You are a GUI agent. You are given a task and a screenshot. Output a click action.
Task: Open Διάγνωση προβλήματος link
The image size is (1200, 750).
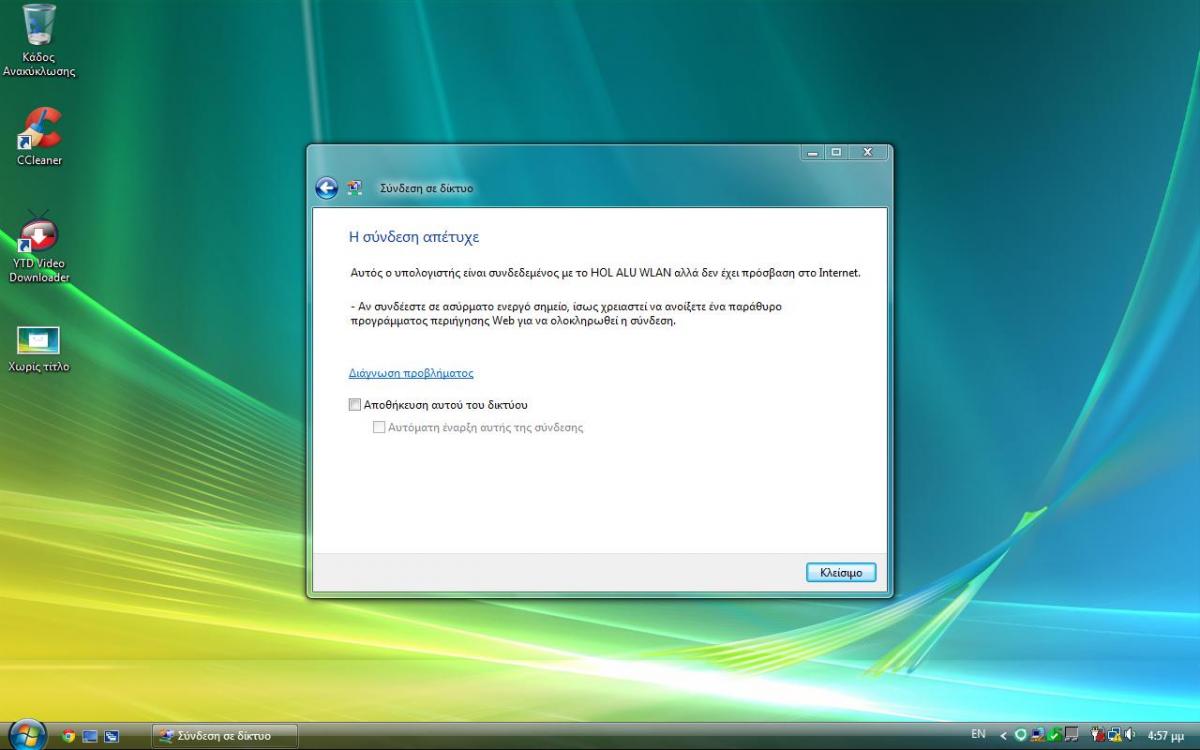[x=411, y=373]
